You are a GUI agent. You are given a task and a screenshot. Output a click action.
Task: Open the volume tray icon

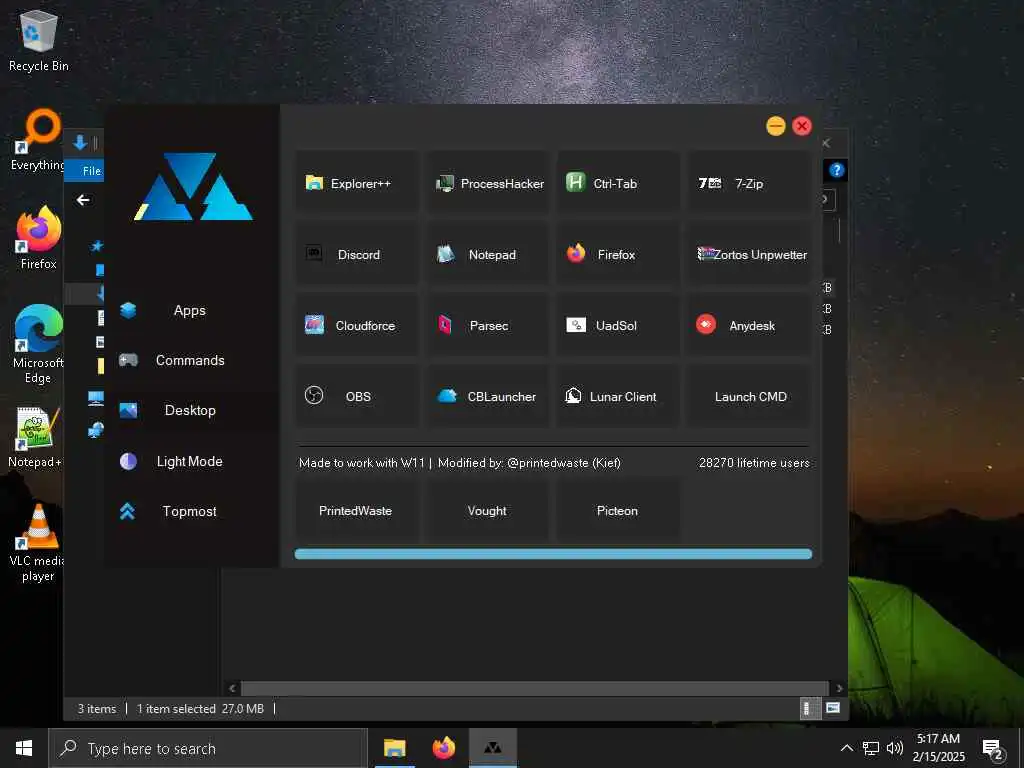coord(895,748)
